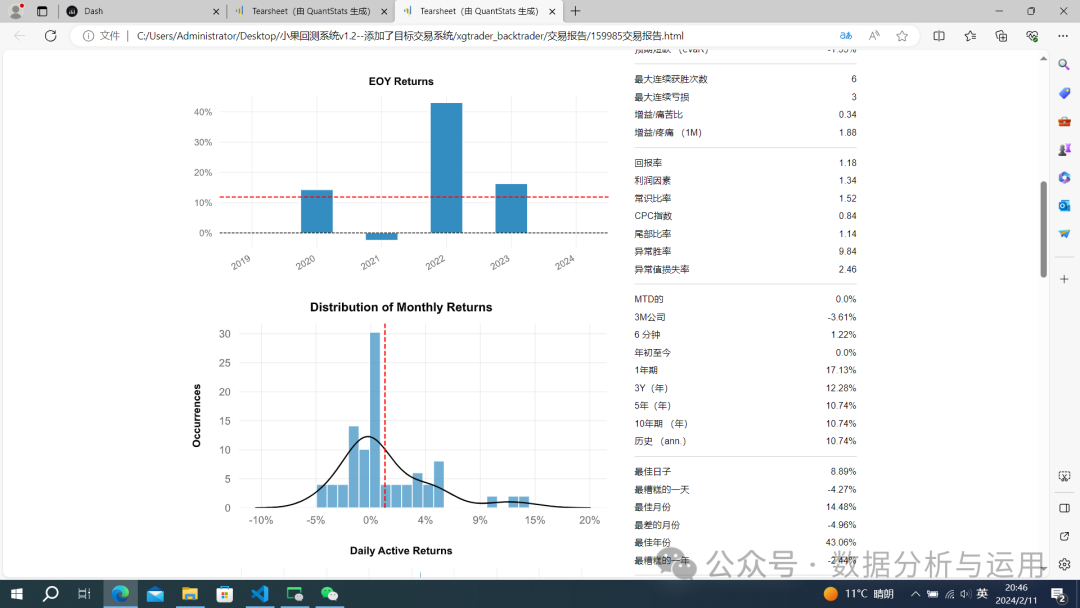Click the 43.06% best year value
1080x608 pixels.
tap(841, 543)
